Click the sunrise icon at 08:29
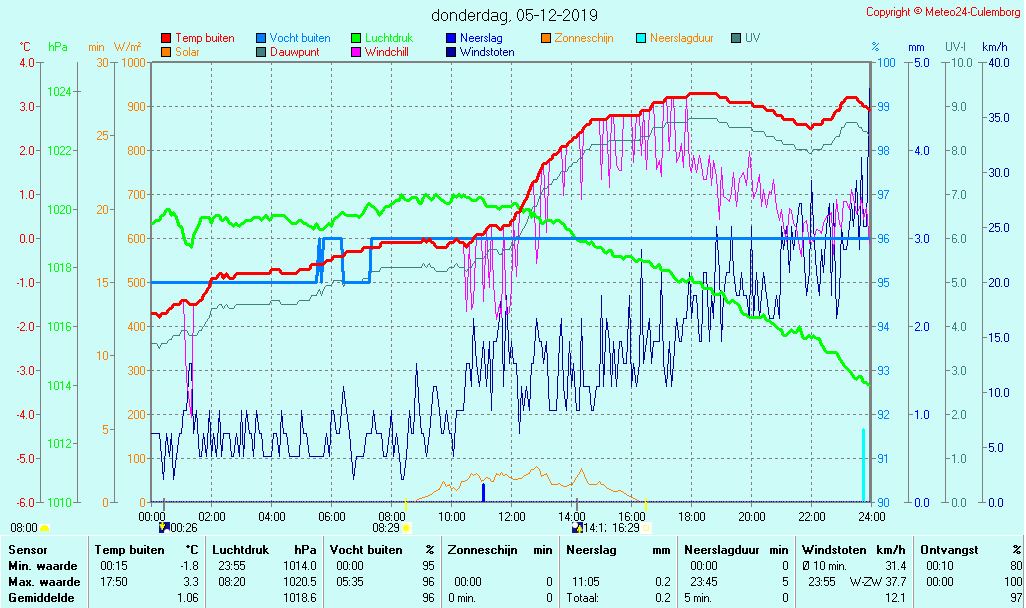Viewport: 1026px width, 608px height. pos(407,527)
